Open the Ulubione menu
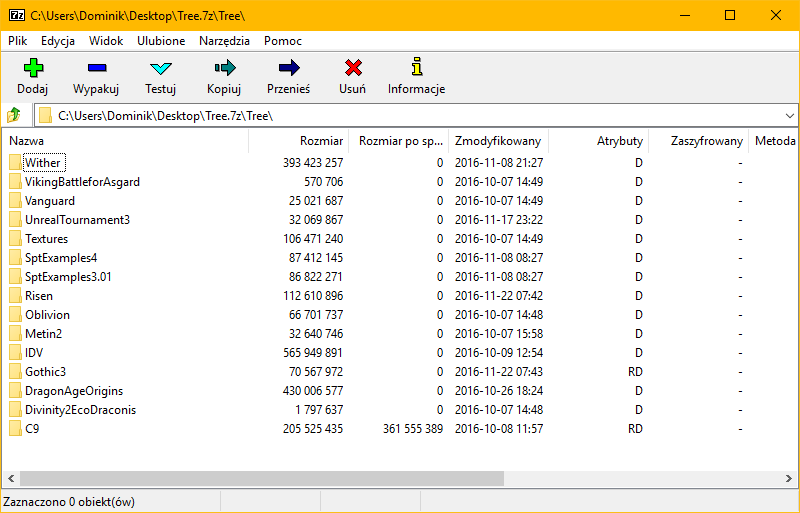This screenshot has height=513, width=800. 161,41
